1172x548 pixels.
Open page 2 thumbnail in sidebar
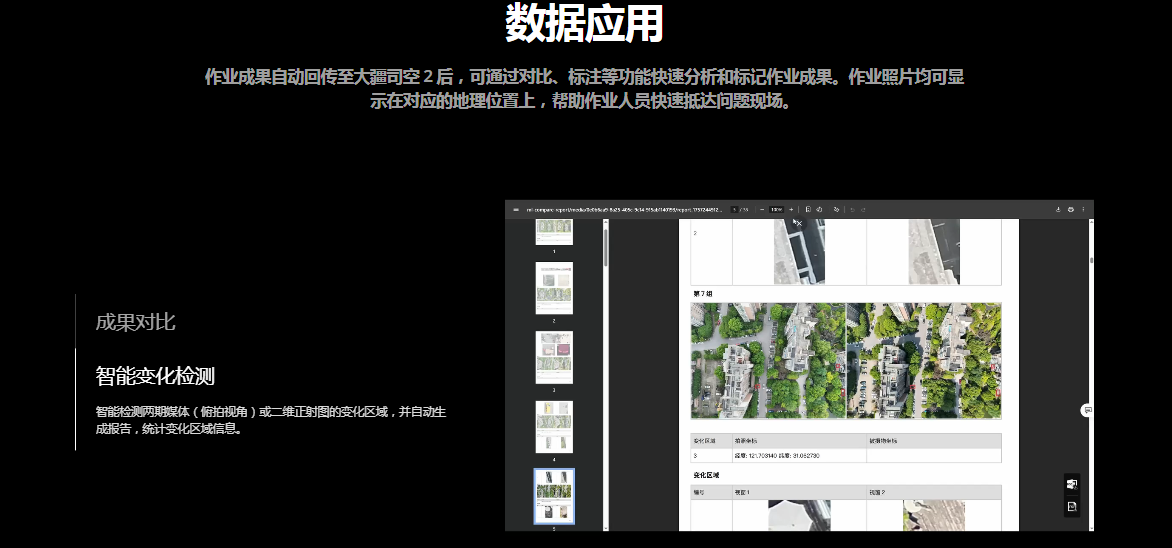click(x=554, y=288)
